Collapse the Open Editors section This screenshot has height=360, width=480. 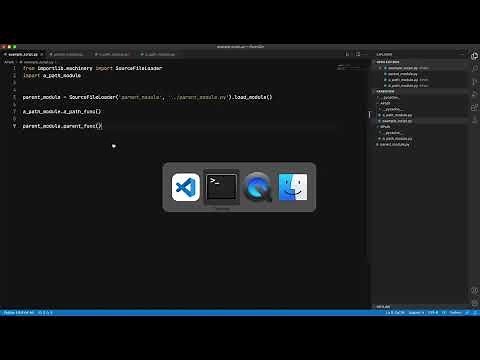388,62
